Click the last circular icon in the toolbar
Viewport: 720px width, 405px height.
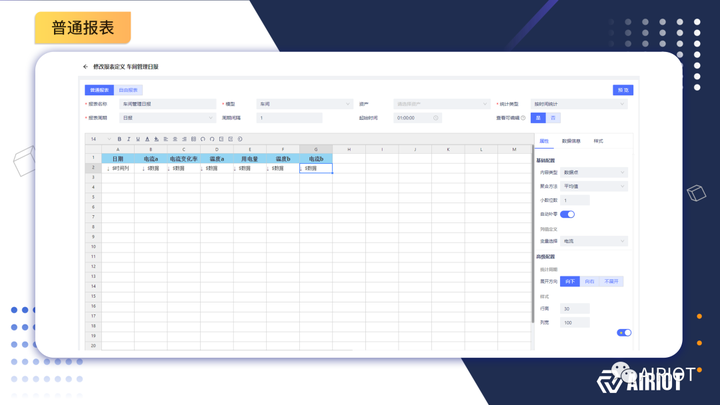240,139
